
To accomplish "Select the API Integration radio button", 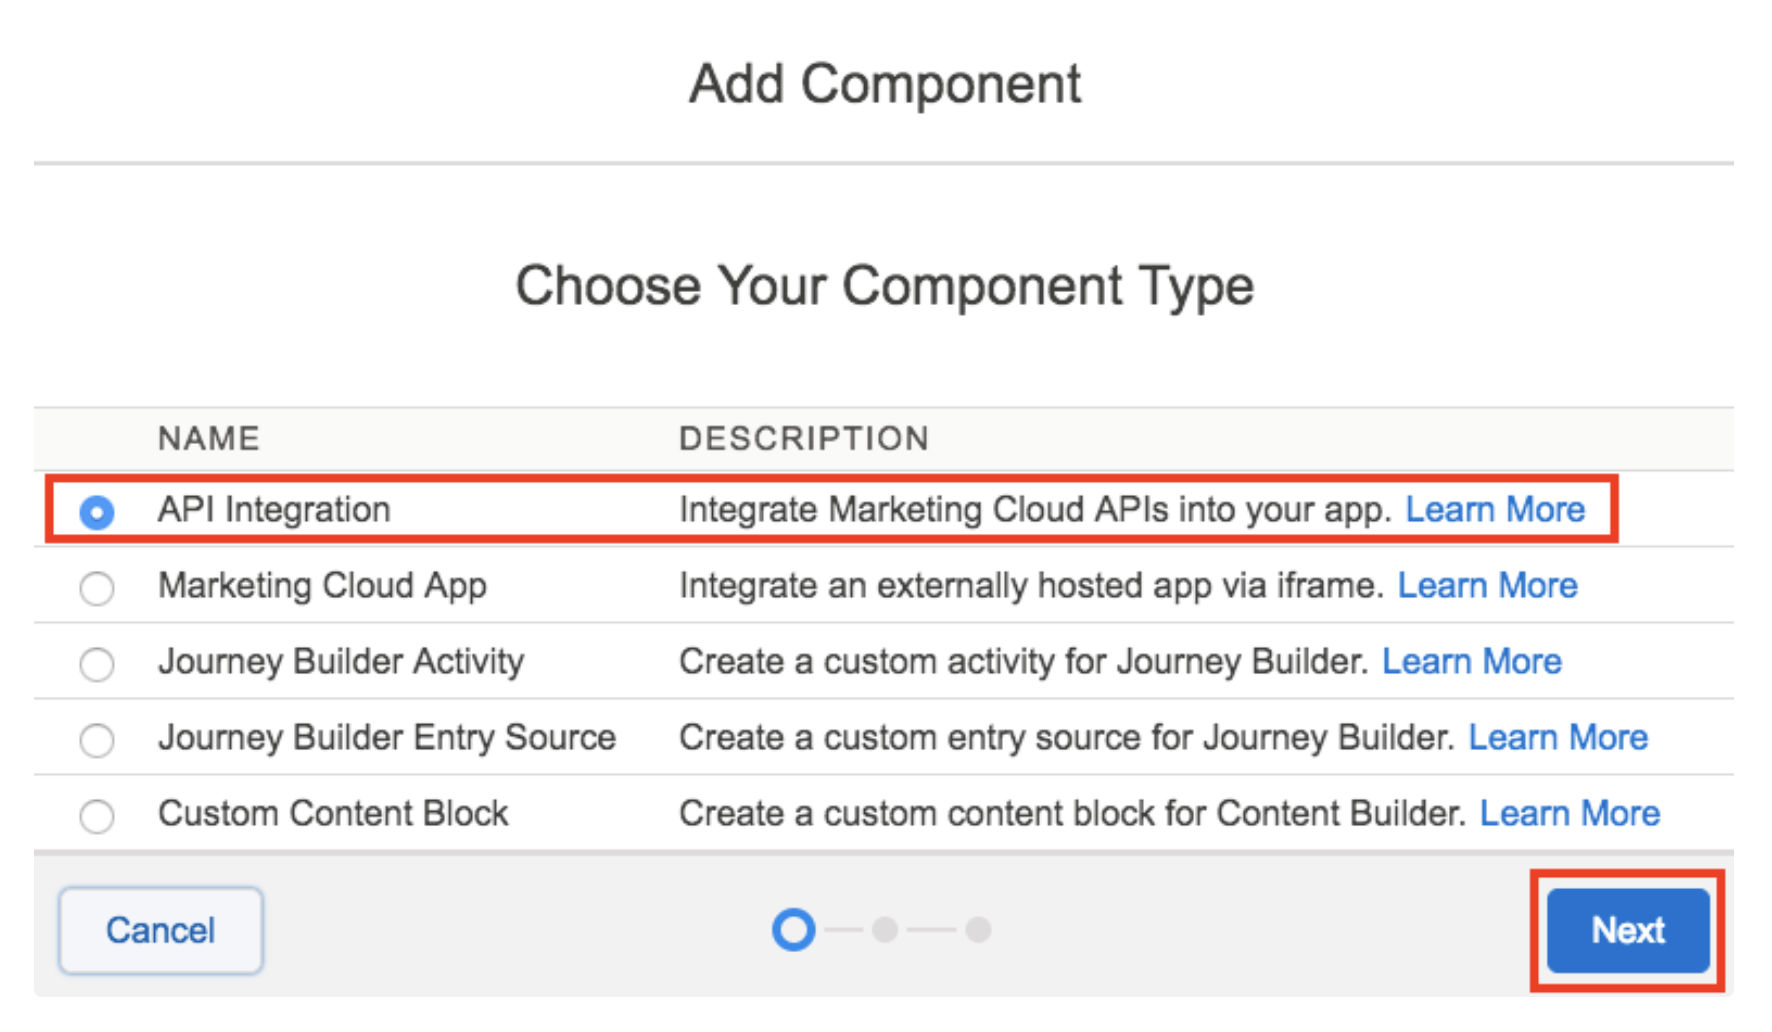I will coord(97,512).
